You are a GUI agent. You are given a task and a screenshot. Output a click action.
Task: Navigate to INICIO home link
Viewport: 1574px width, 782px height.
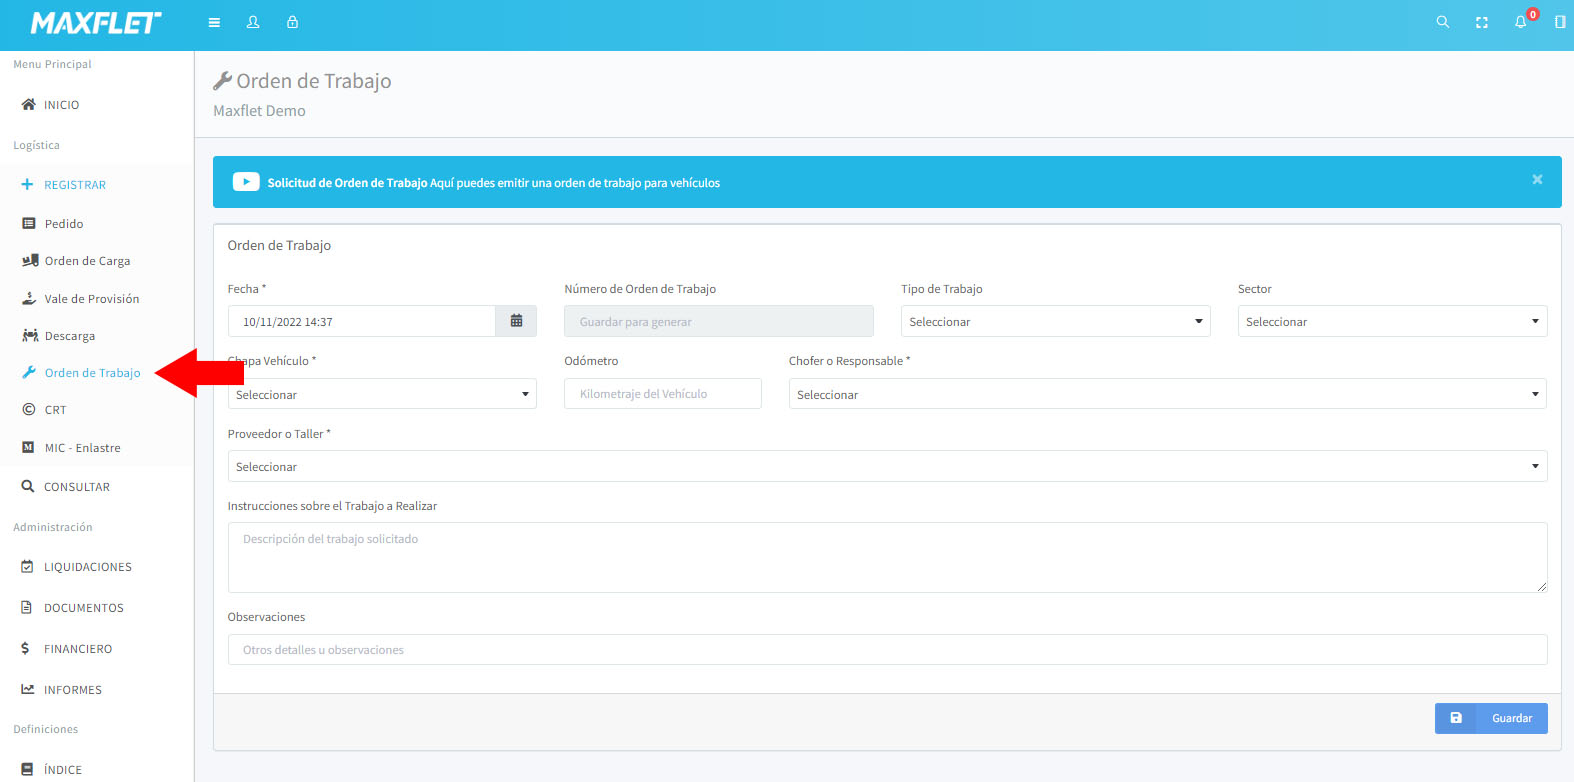click(x=61, y=105)
